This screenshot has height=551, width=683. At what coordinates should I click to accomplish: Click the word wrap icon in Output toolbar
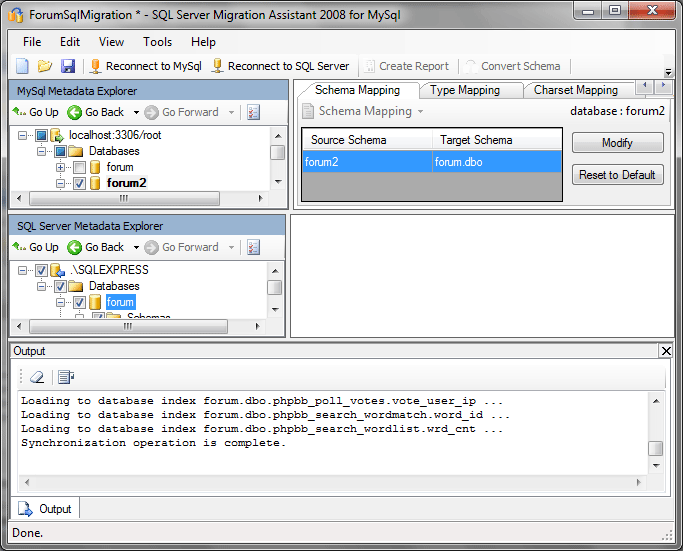point(66,377)
